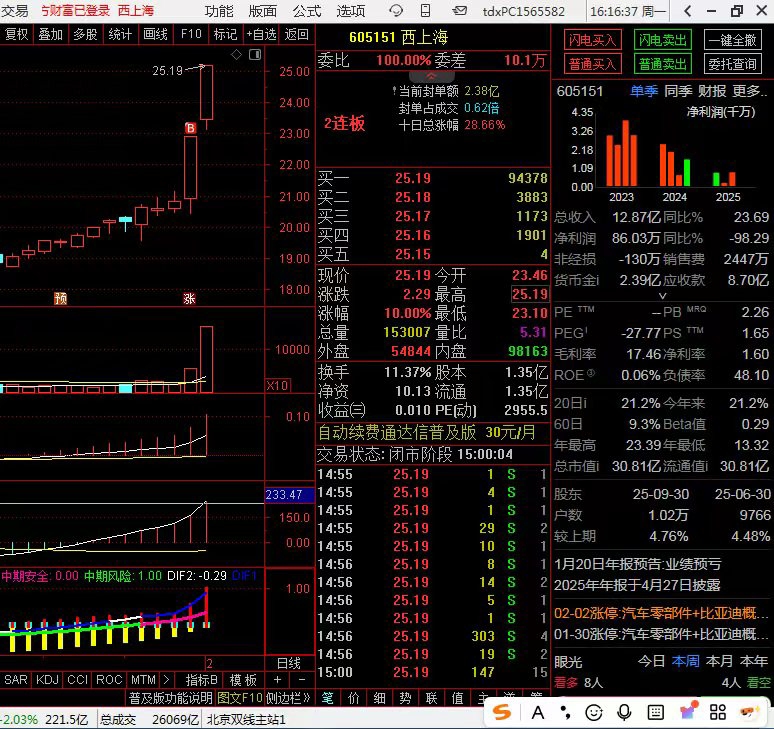Open the 交易 menu
The height and width of the screenshot is (729, 774).
(x=14, y=11)
